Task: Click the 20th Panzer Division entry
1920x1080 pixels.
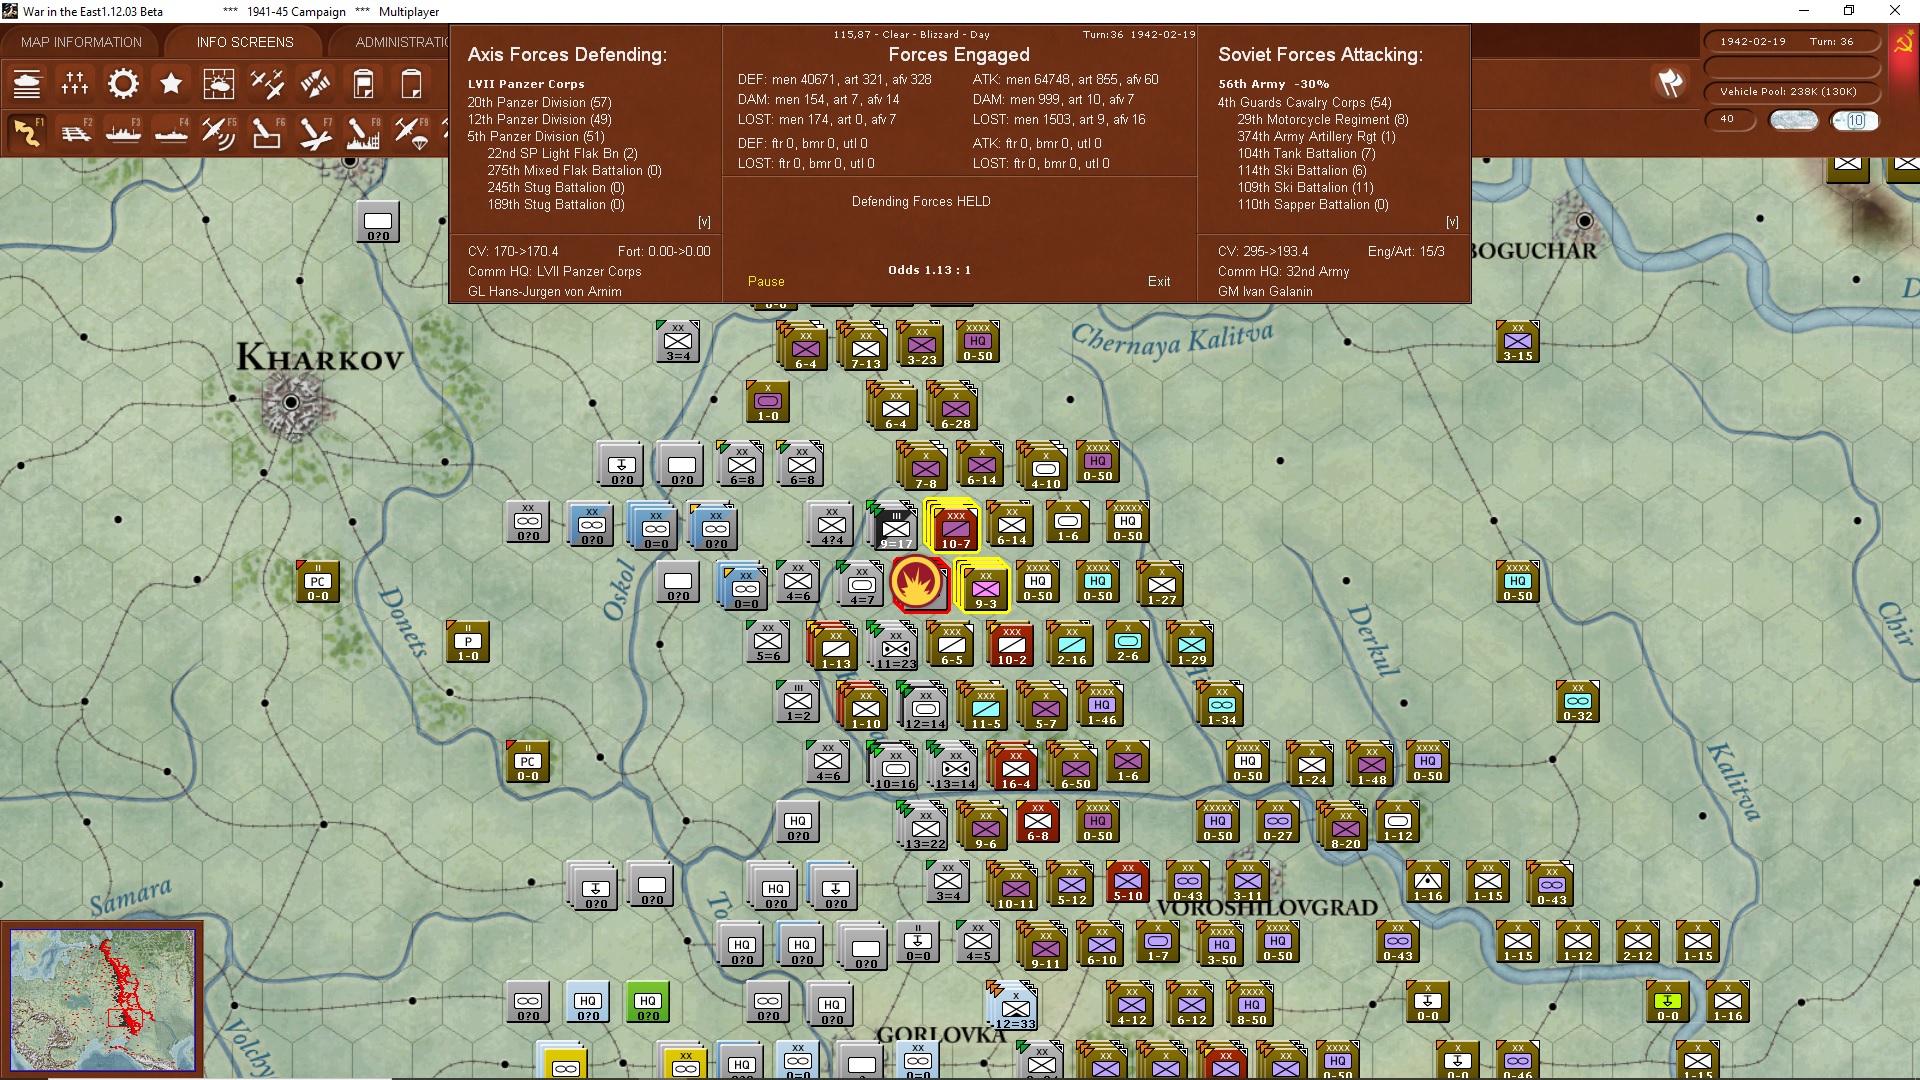Action: (539, 102)
